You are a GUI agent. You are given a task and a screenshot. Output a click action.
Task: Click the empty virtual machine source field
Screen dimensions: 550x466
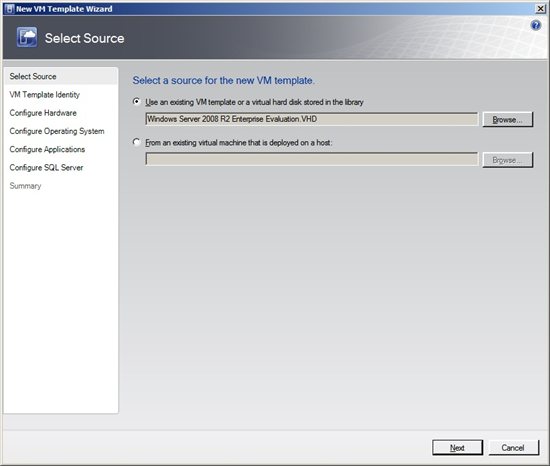point(311,160)
